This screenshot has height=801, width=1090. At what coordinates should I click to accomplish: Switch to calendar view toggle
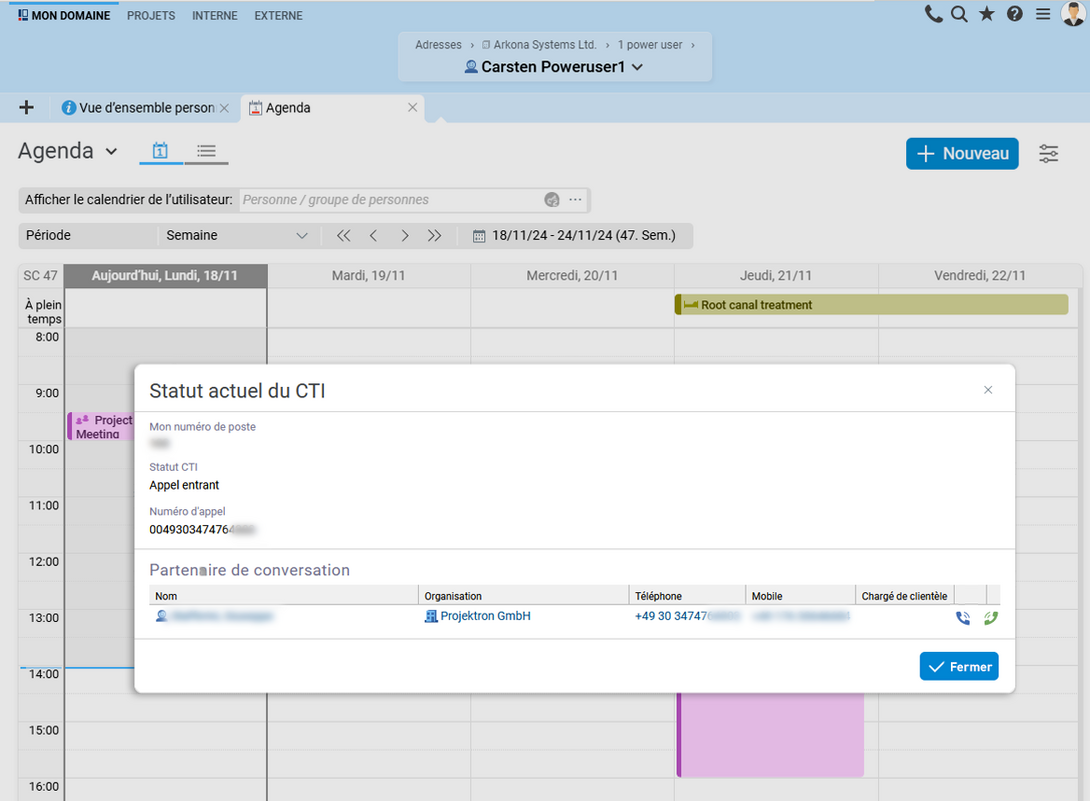pyautogui.click(x=160, y=151)
